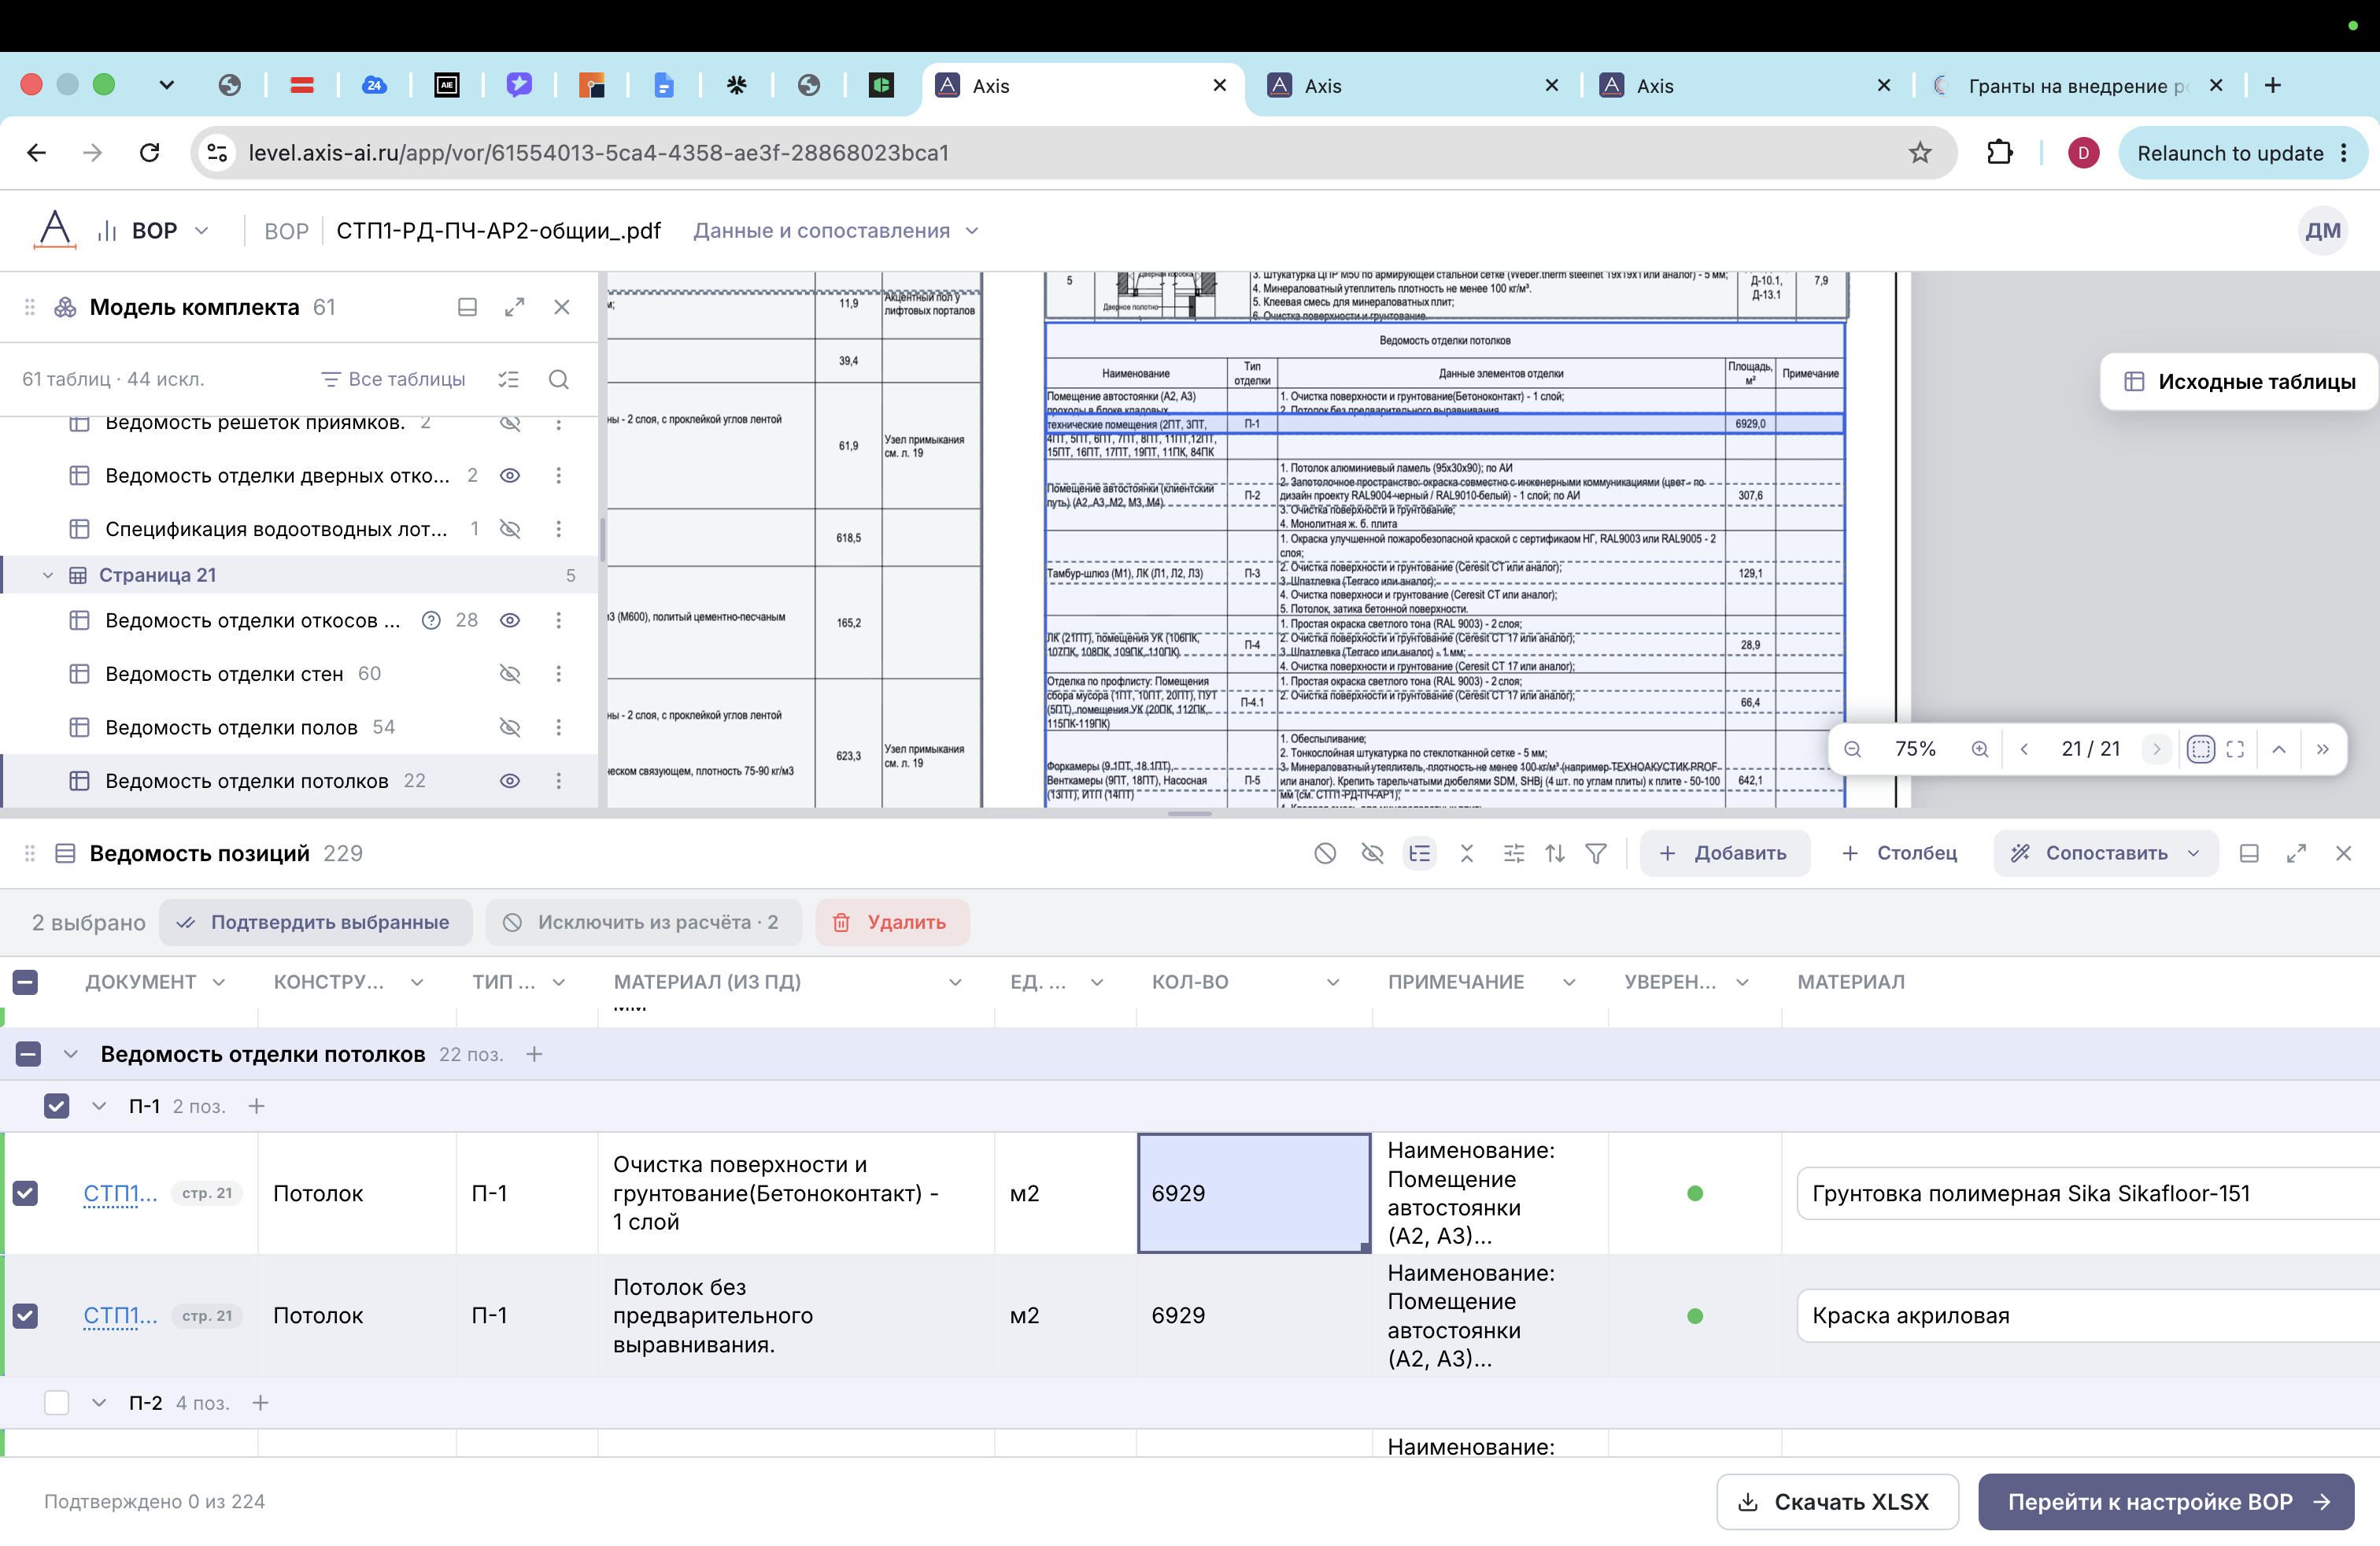Click the Удалить button

click(892, 922)
